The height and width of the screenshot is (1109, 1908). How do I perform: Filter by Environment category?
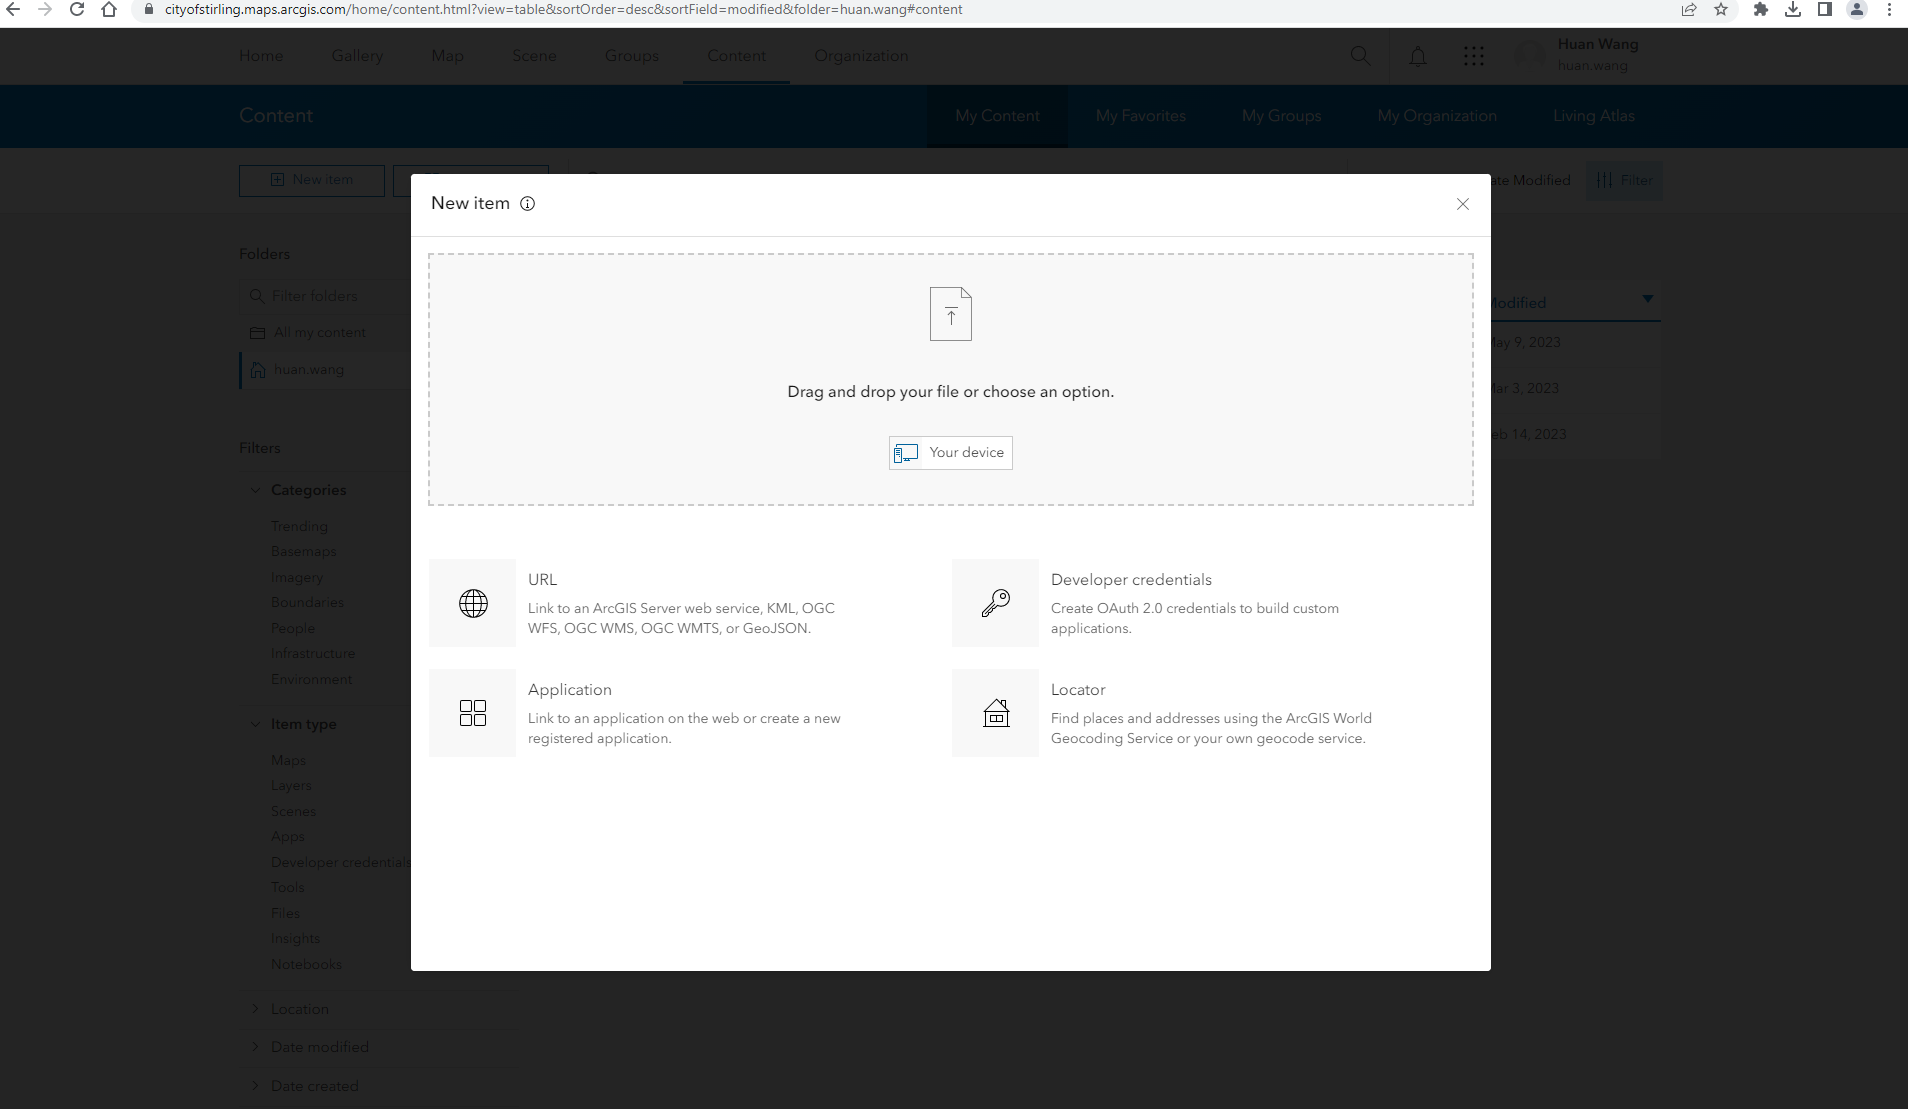[x=311, y=679]
